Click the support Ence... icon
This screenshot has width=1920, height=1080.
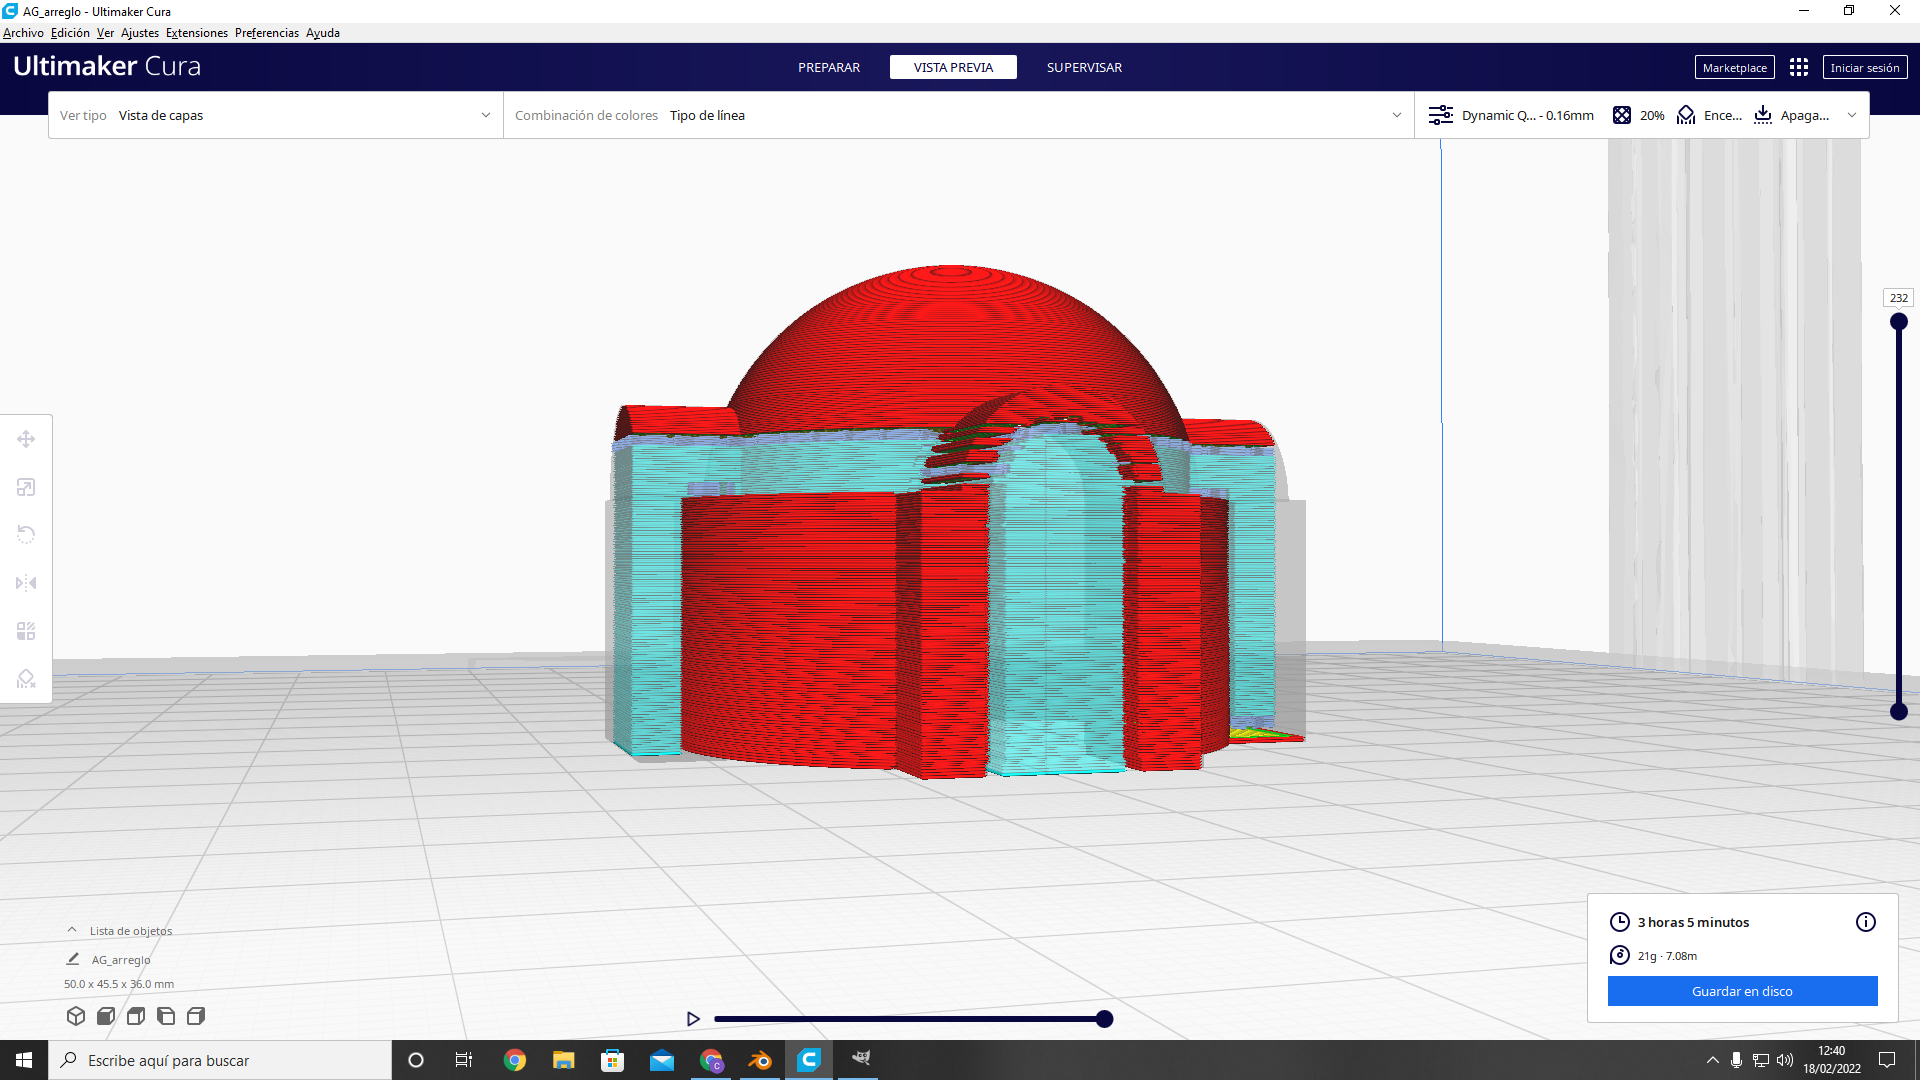coord(1686,115)
